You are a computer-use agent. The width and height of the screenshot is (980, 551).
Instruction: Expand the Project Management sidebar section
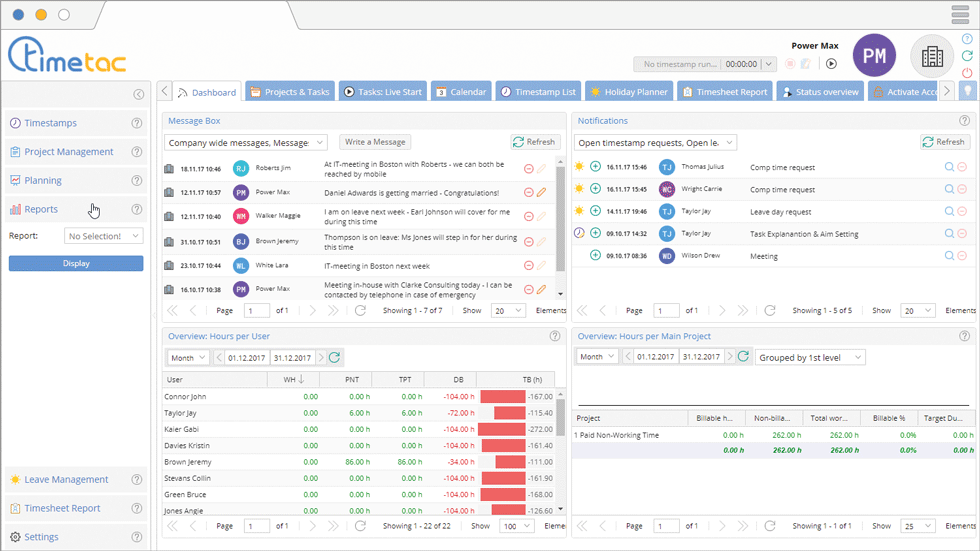[x=69, y=152]
